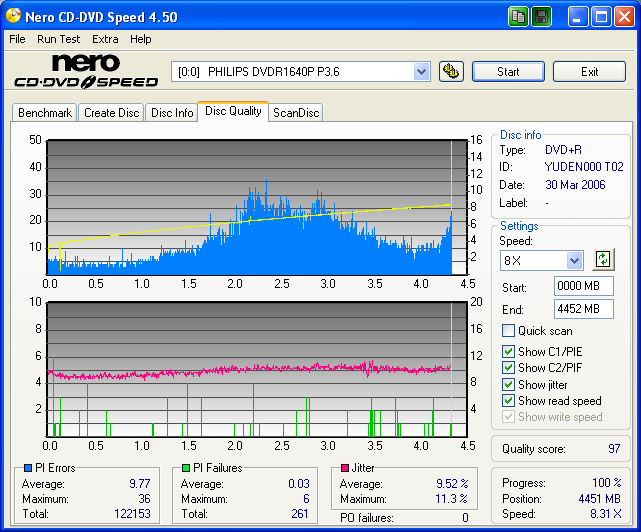641x532 pixels.
Task: Uncheck Show C2/PIF
Action: point(508,367)
